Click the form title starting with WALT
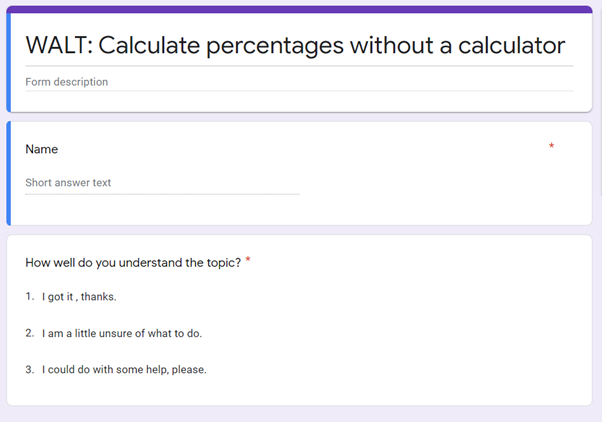 295,46
